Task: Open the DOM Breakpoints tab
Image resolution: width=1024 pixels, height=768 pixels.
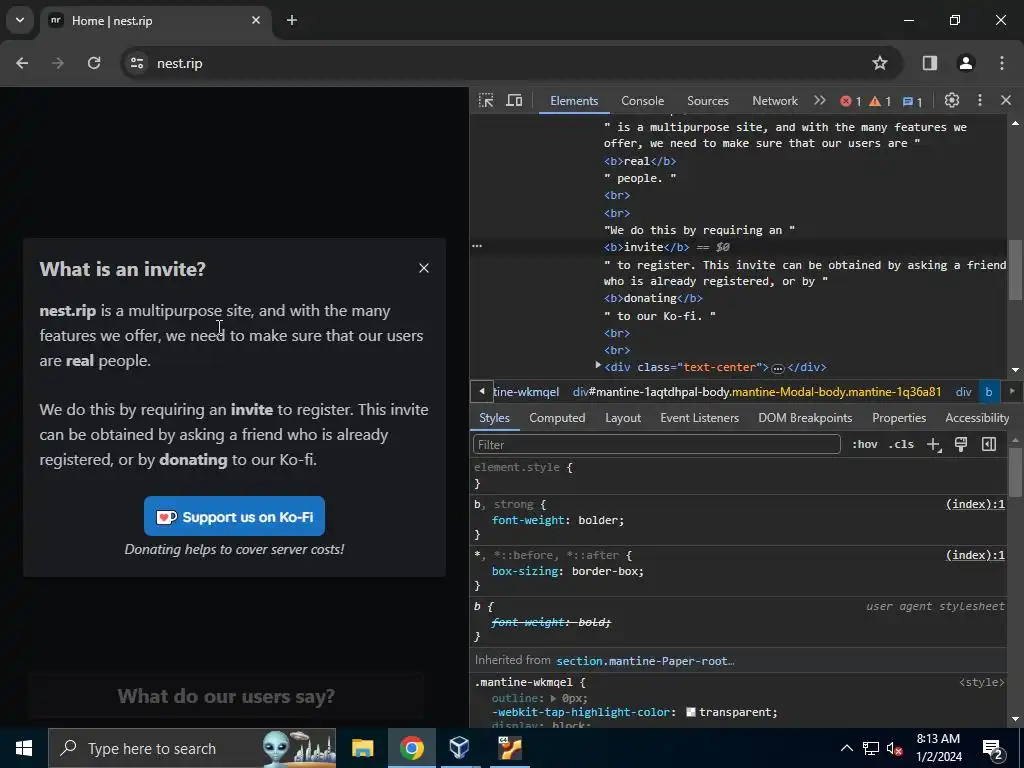Action: click(805, 418)
